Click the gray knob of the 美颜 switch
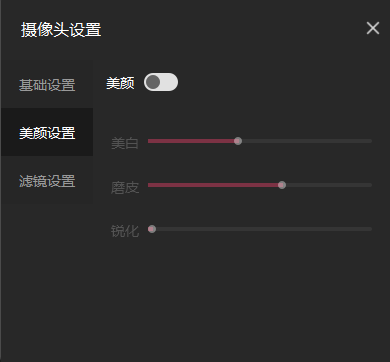The width and height of the screenshot is (390, 362). (x=153, y=82)
